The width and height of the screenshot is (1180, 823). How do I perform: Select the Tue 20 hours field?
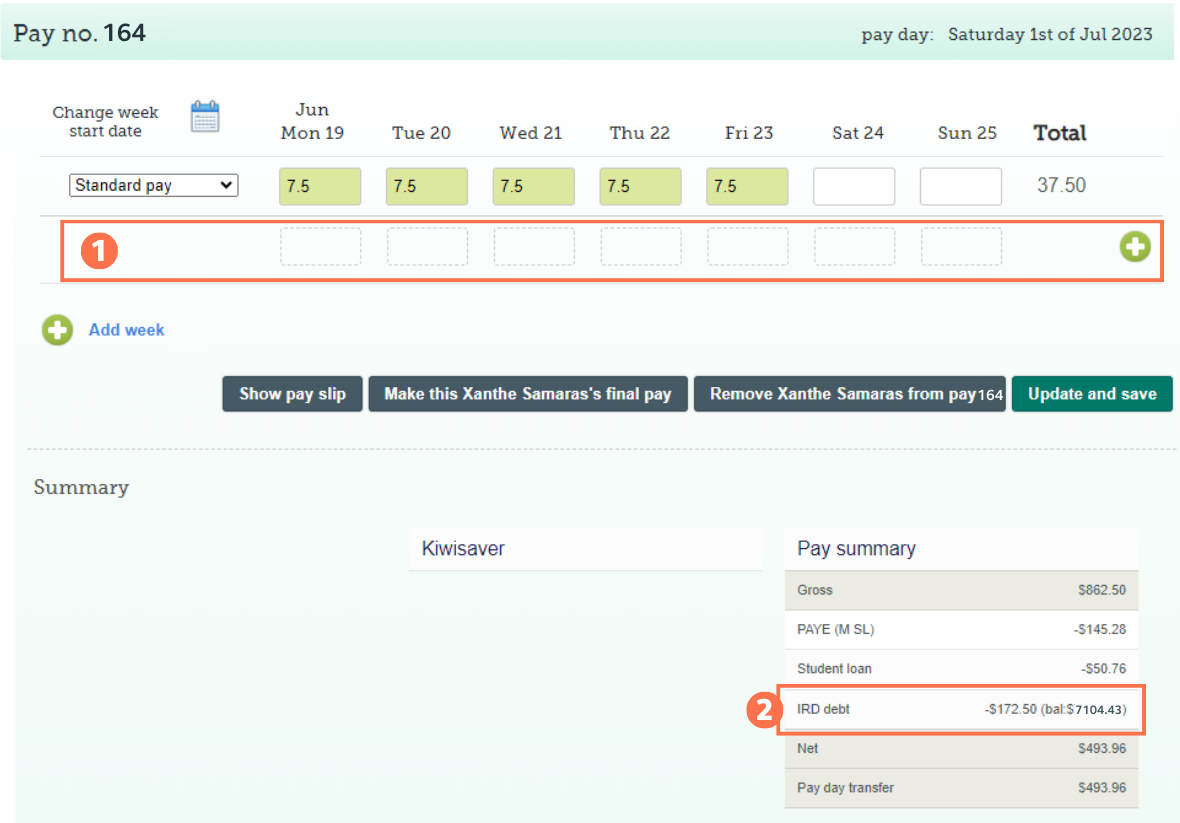(x=427, y=186)
